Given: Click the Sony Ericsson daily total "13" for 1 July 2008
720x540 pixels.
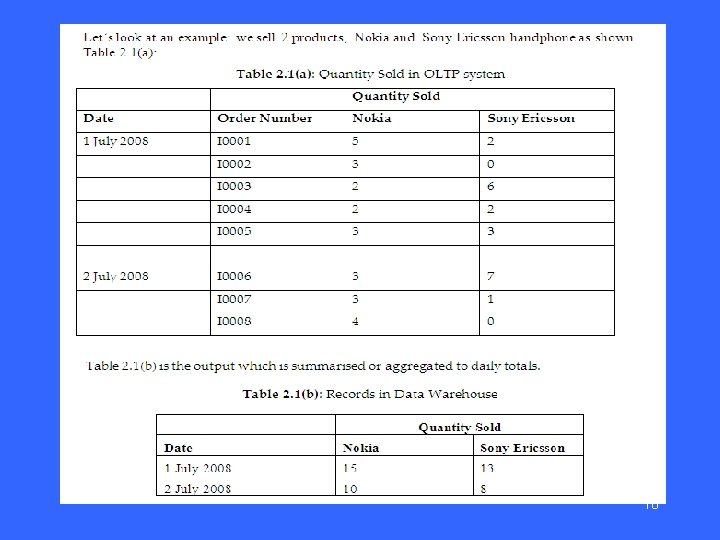Looking at the screenshot, I should pyautogui.click(x=487, y=468).
